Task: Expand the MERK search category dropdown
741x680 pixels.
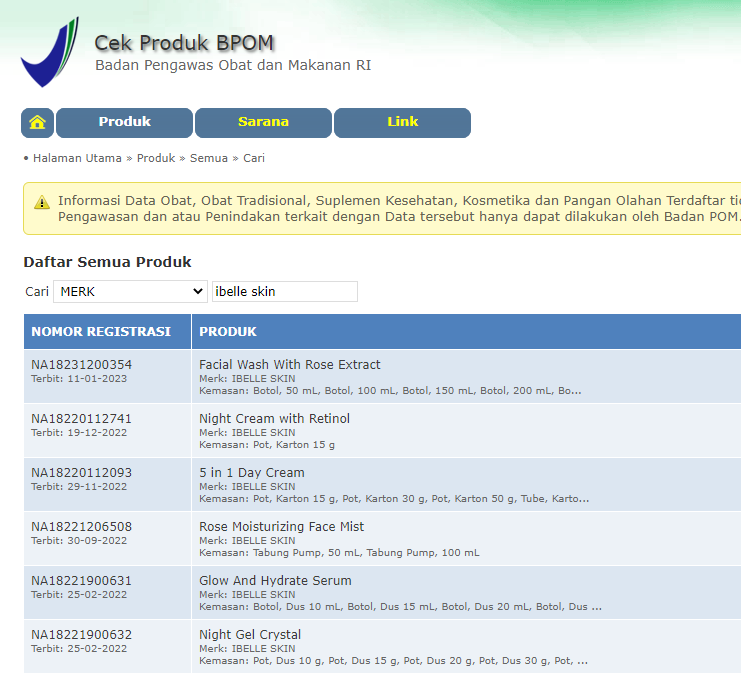Action: coord(130,292)
